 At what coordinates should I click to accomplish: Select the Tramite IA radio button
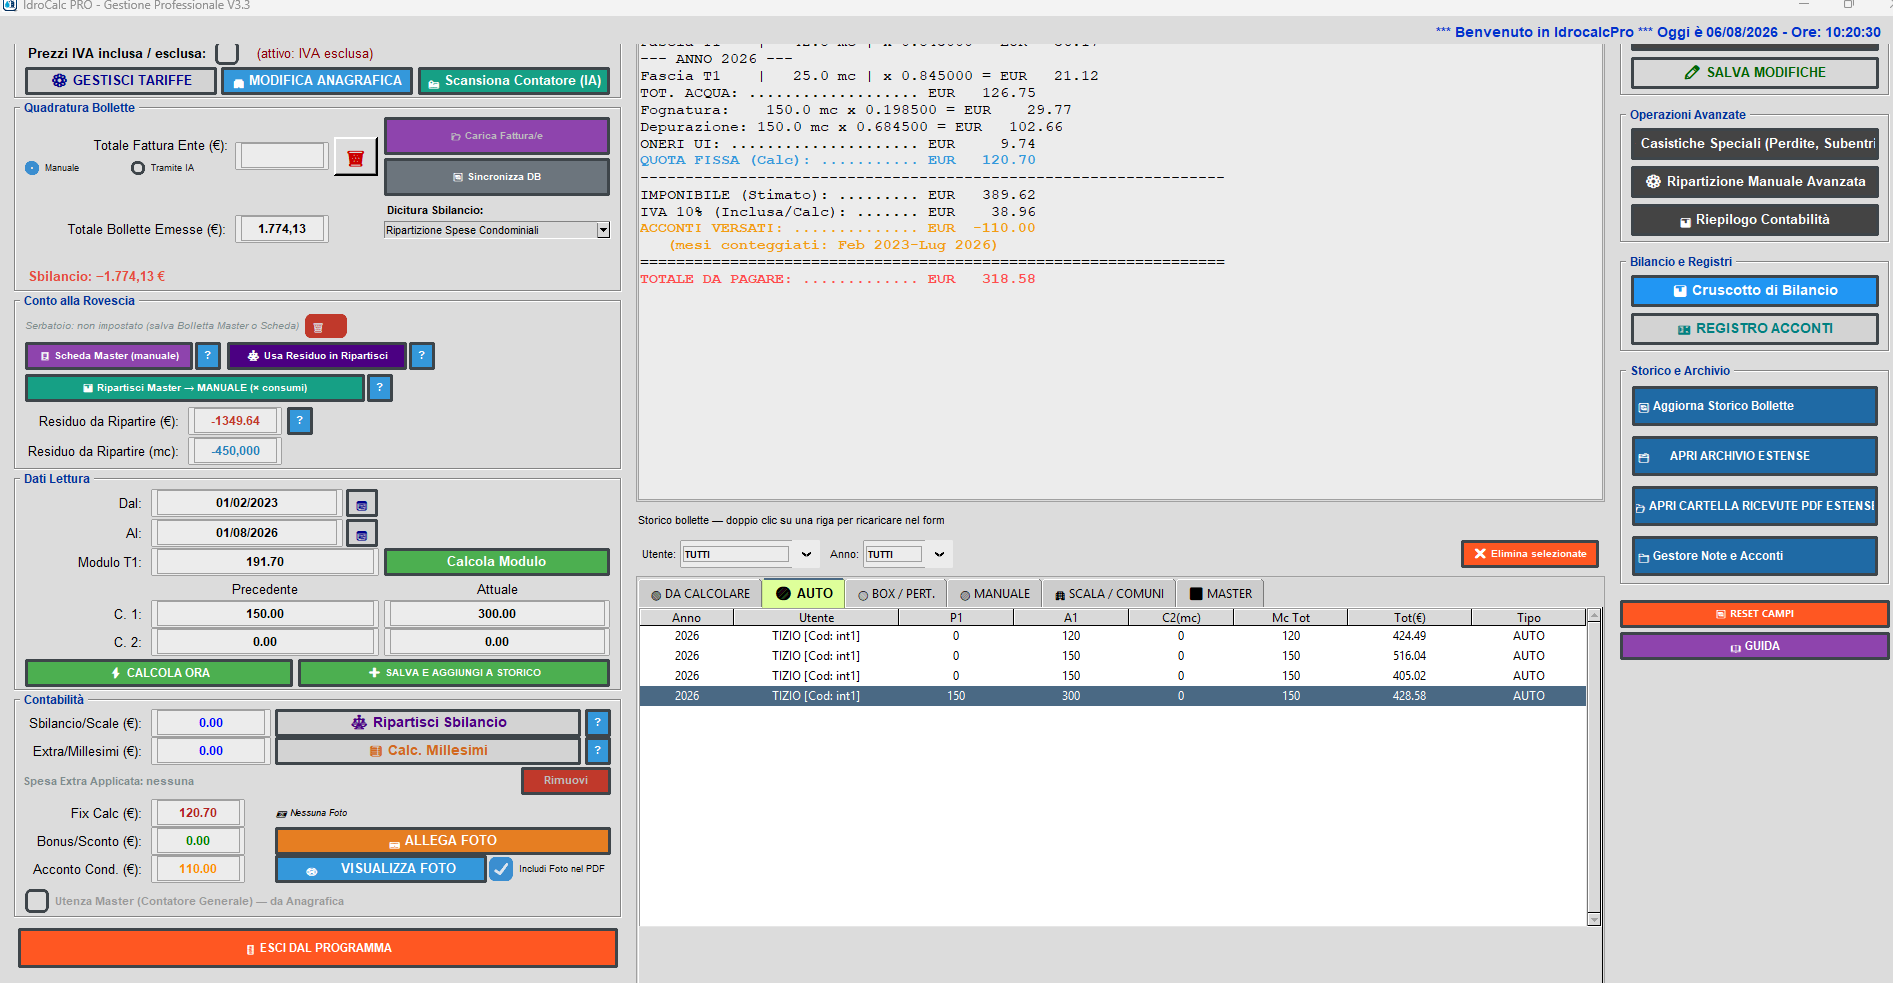click(x=138, y=168)
